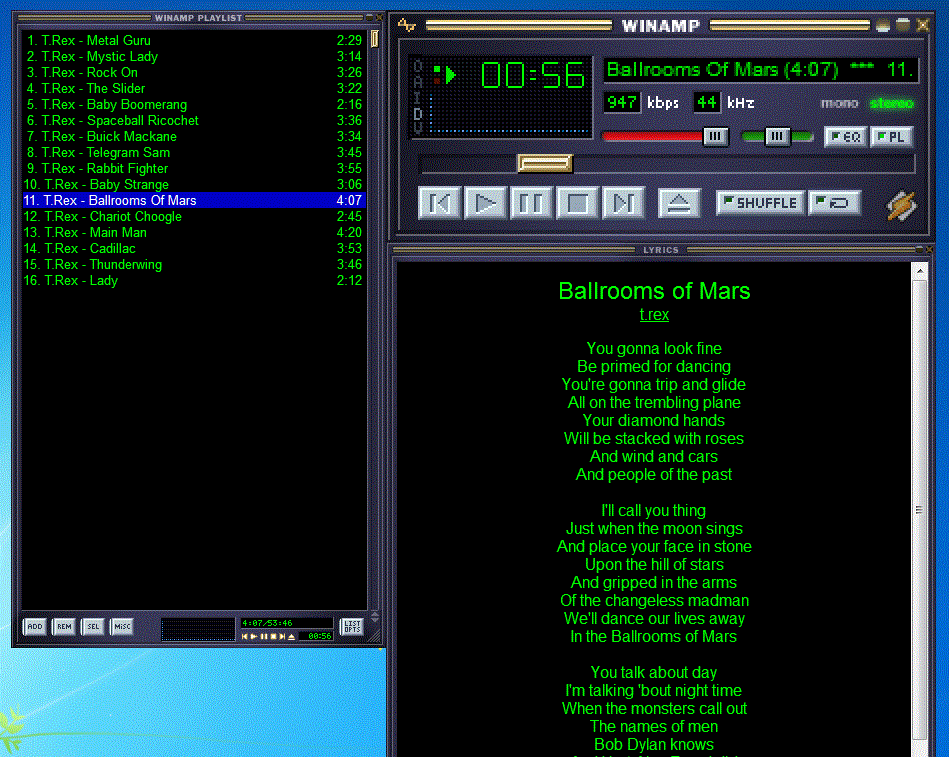
Task: Select playlist track 2 Mystic Lady
Action: [194, 56]
